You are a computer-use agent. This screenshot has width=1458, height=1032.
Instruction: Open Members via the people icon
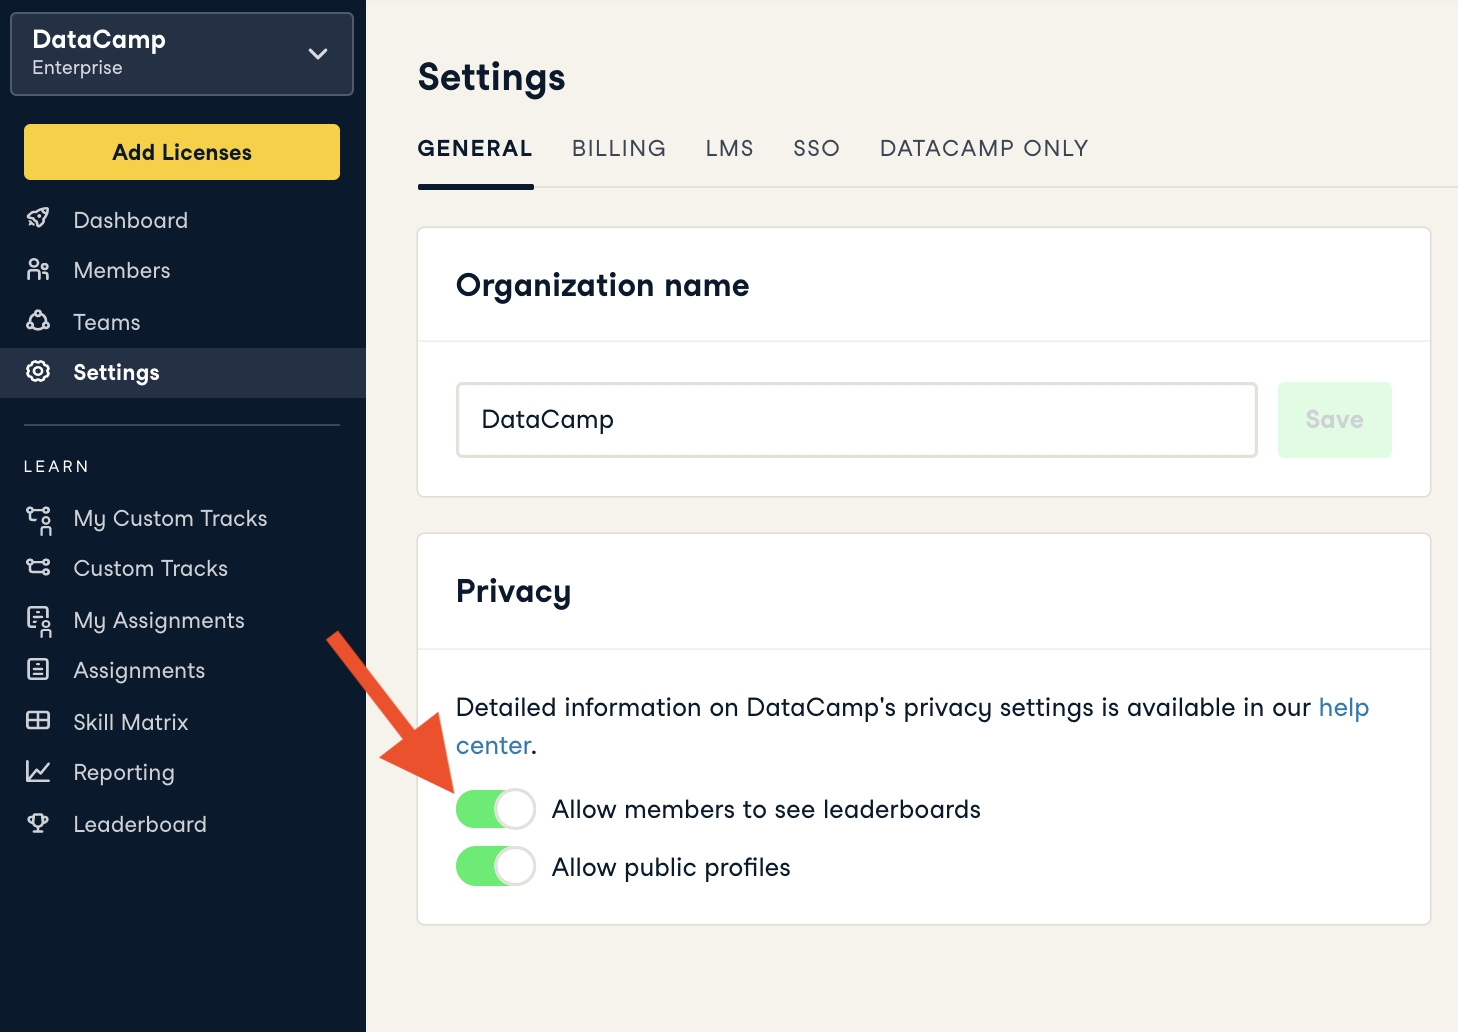point(38,270)
